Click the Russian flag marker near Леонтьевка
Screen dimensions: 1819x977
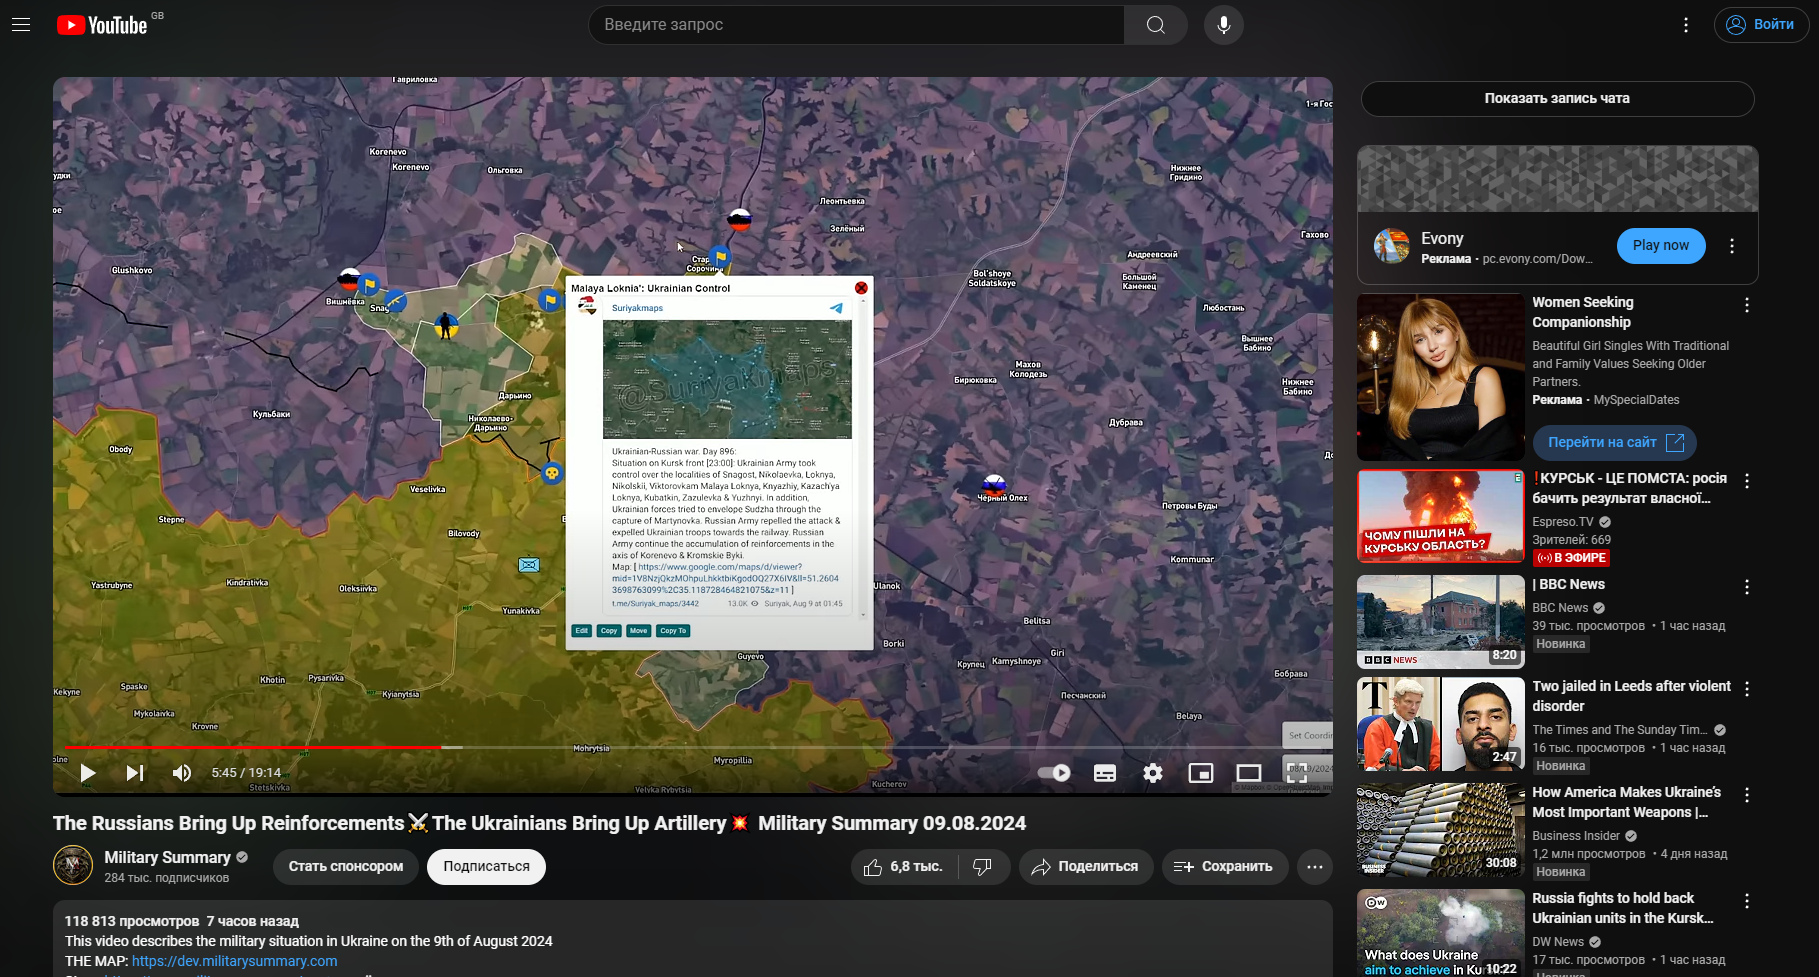(739, 220)
